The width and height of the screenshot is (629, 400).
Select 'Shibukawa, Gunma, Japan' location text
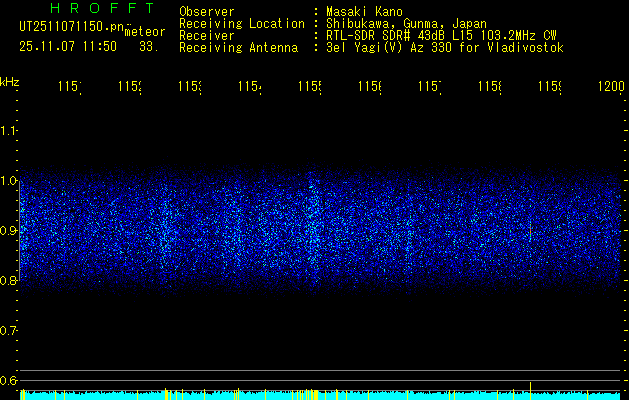coord(406,24)
